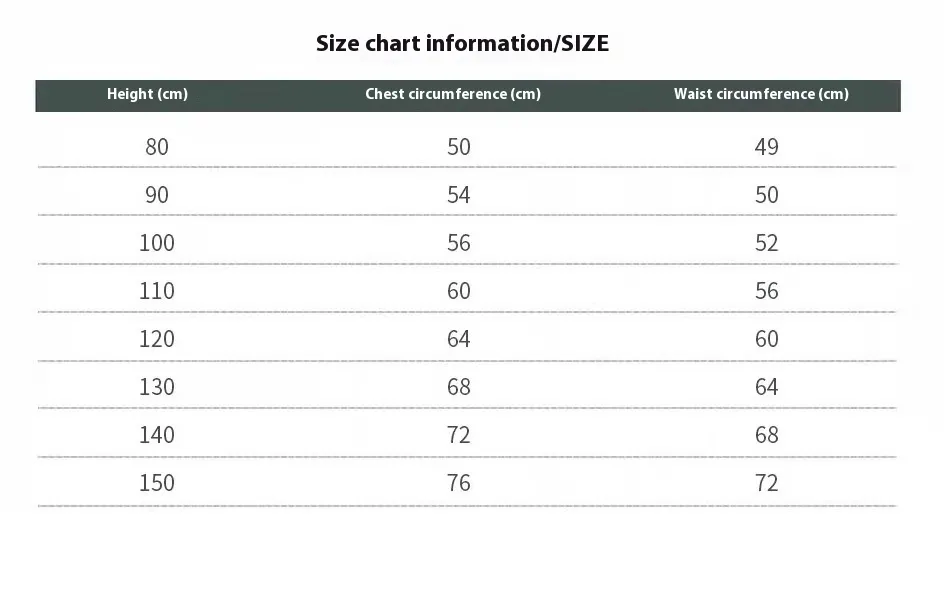Choose the height value 150
Viewport: 944px width, 605px height.
coord(157,483)
